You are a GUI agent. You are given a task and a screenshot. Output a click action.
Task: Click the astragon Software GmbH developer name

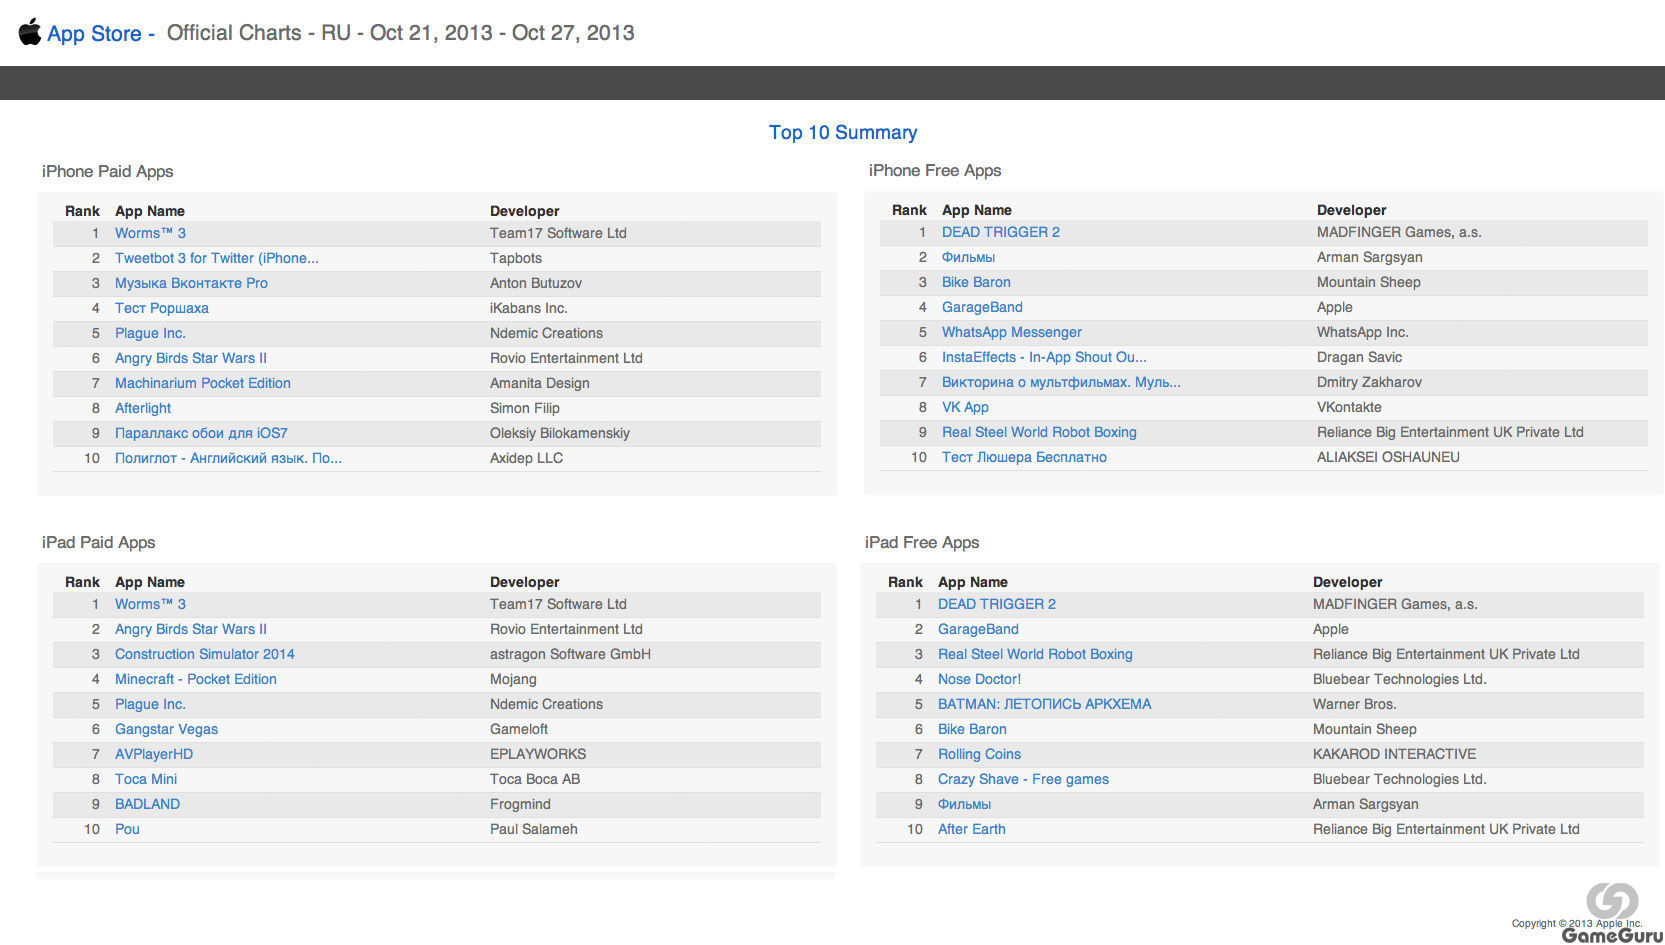570,654
